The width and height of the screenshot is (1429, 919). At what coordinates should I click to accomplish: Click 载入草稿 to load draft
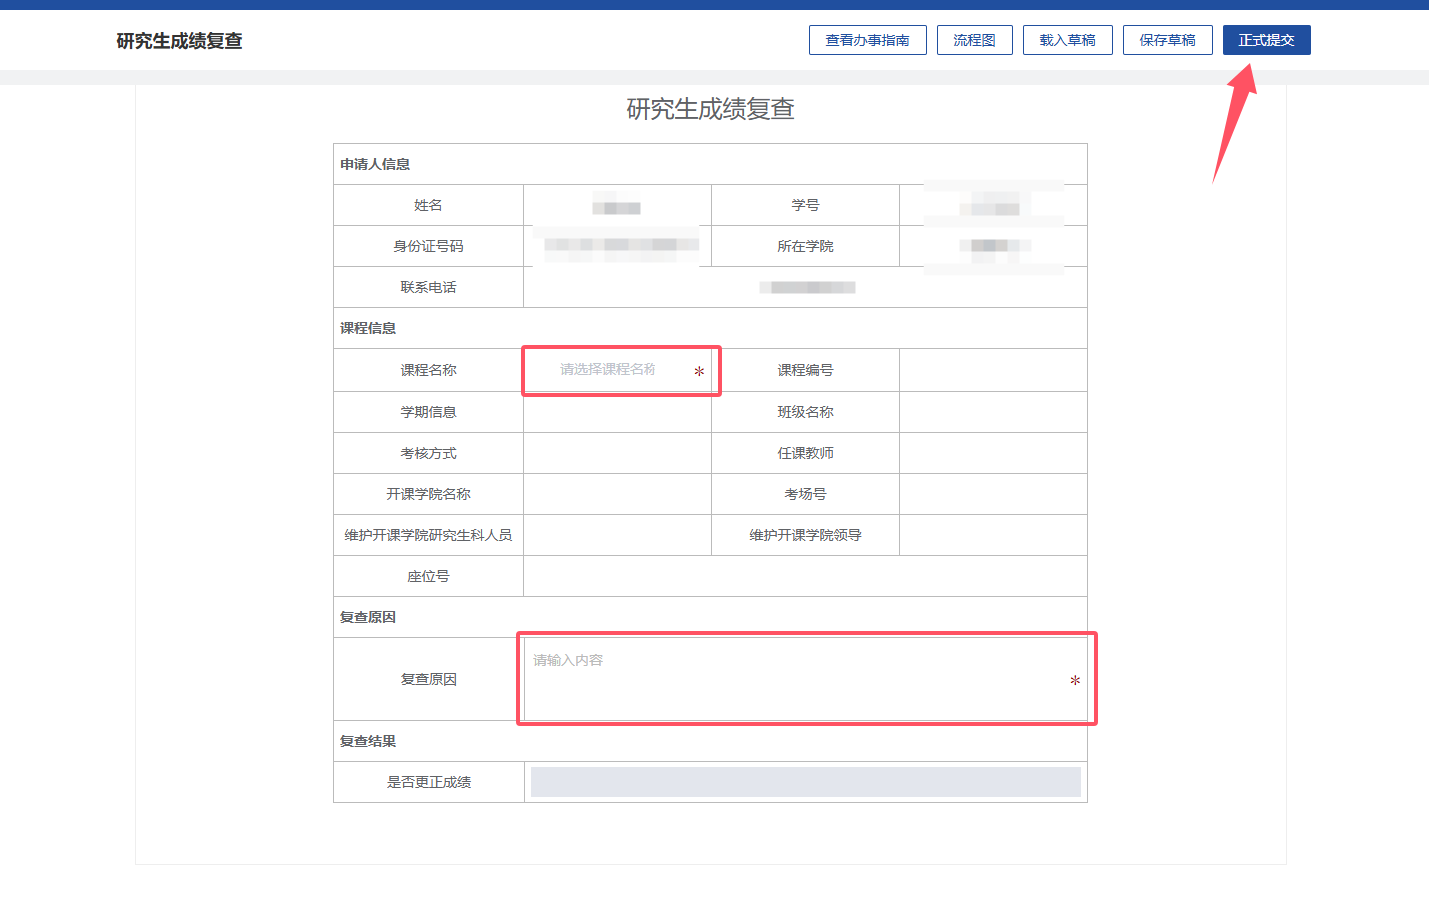(x=1067, y=40)
